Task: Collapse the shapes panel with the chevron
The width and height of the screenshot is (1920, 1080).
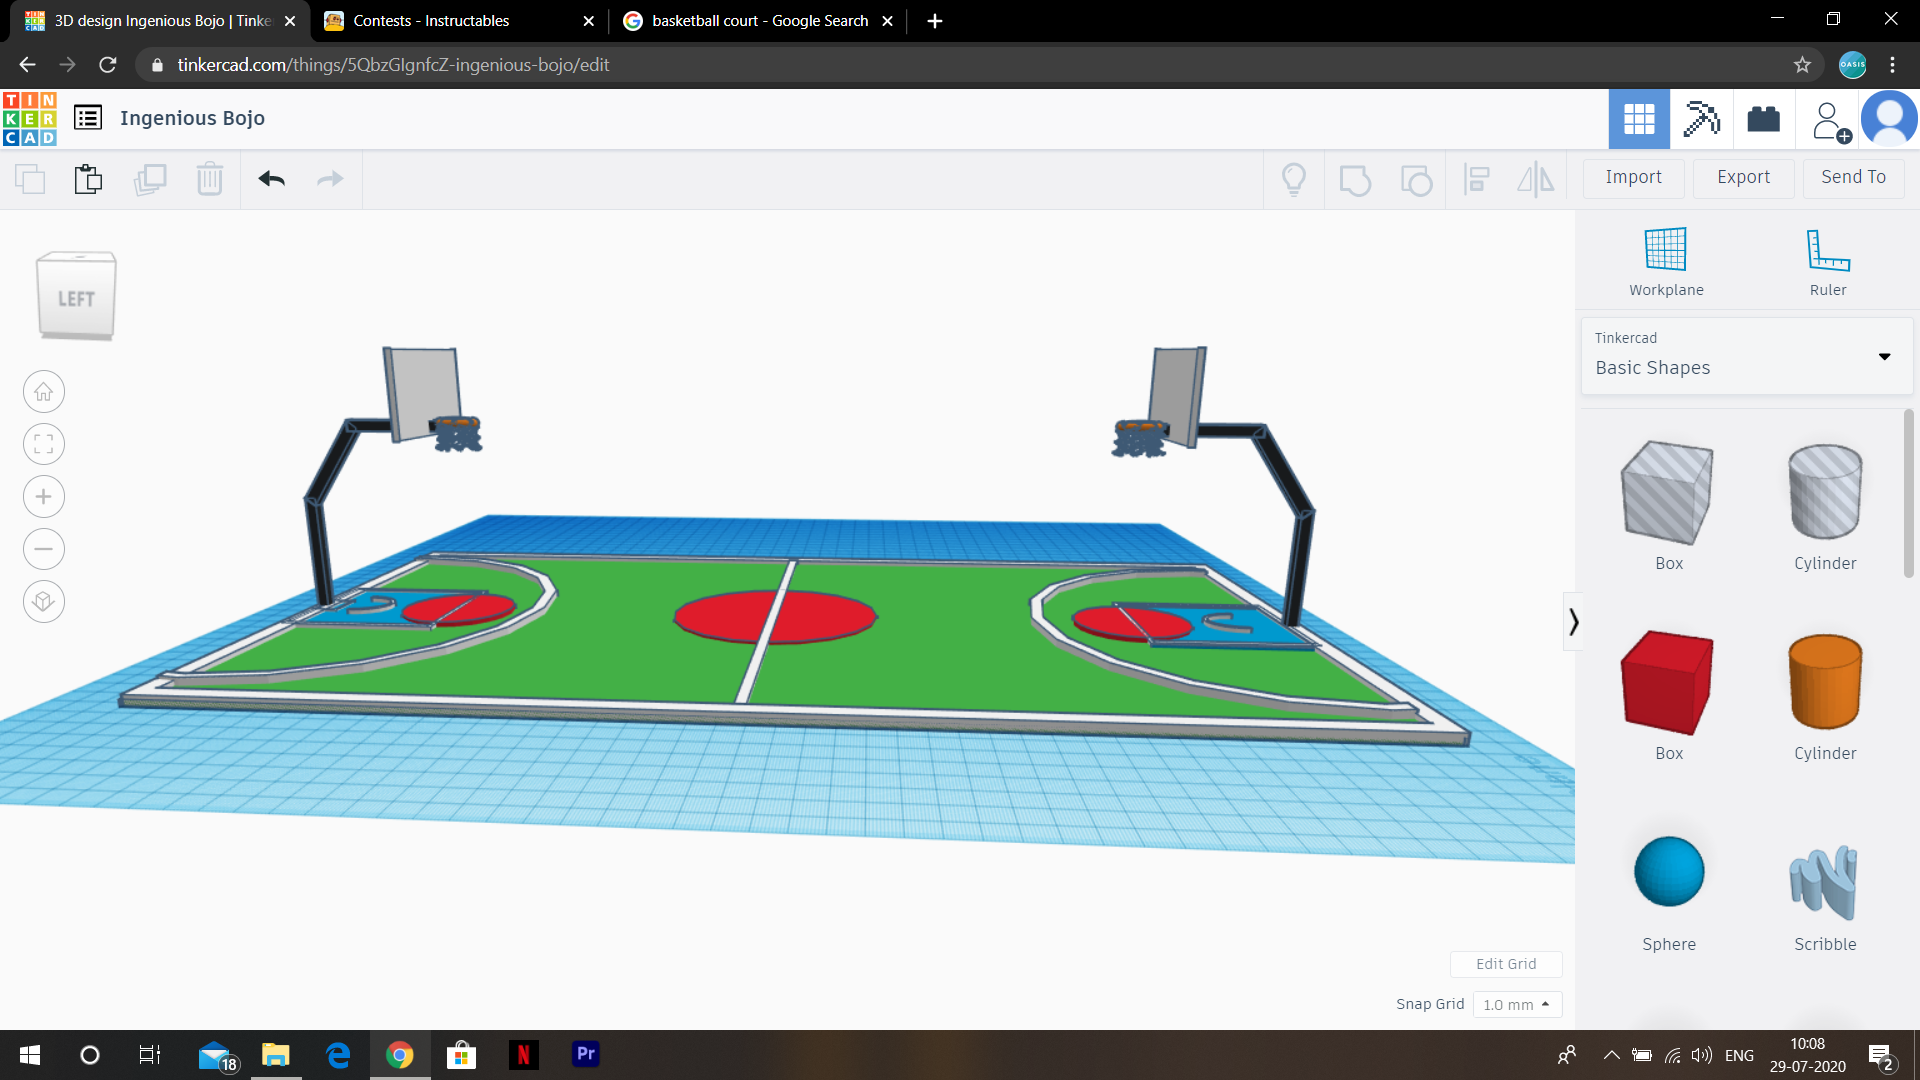Action: pyautogui.click(x=1573, y=621)
